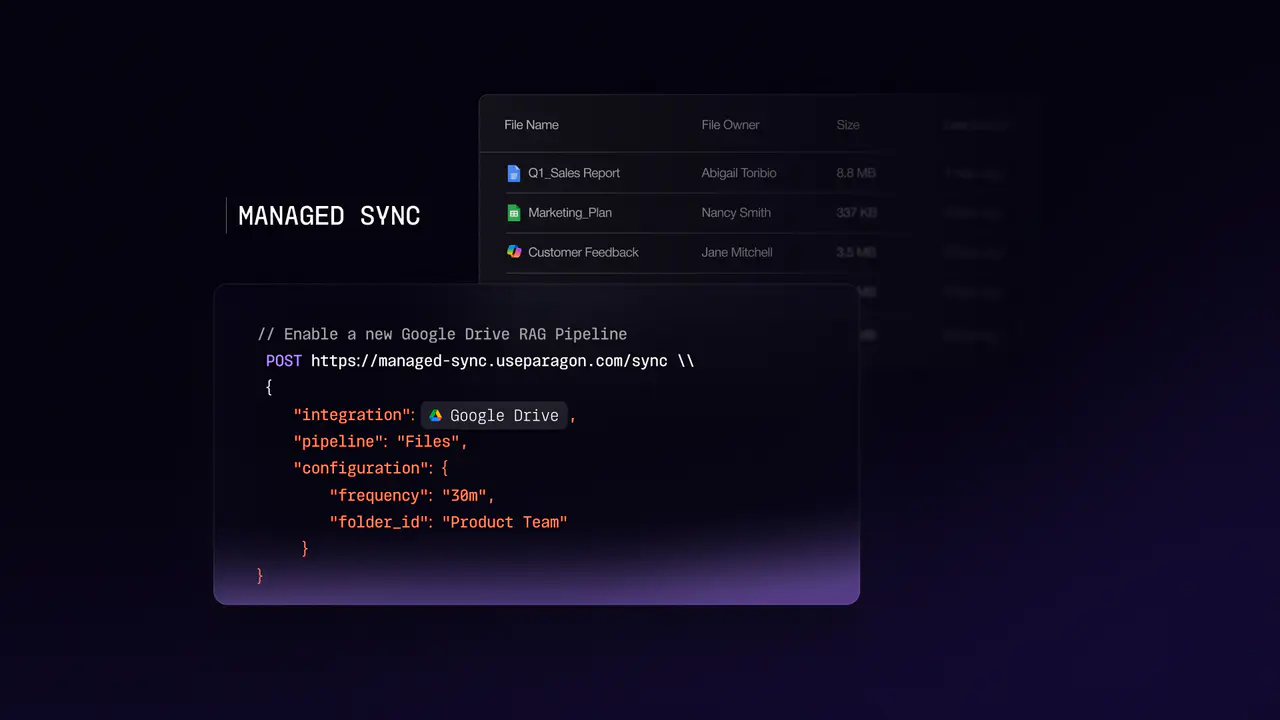The image size is (1280, 720).
Task: Click the Google Drive value text
Action: [x=504, y=415]
